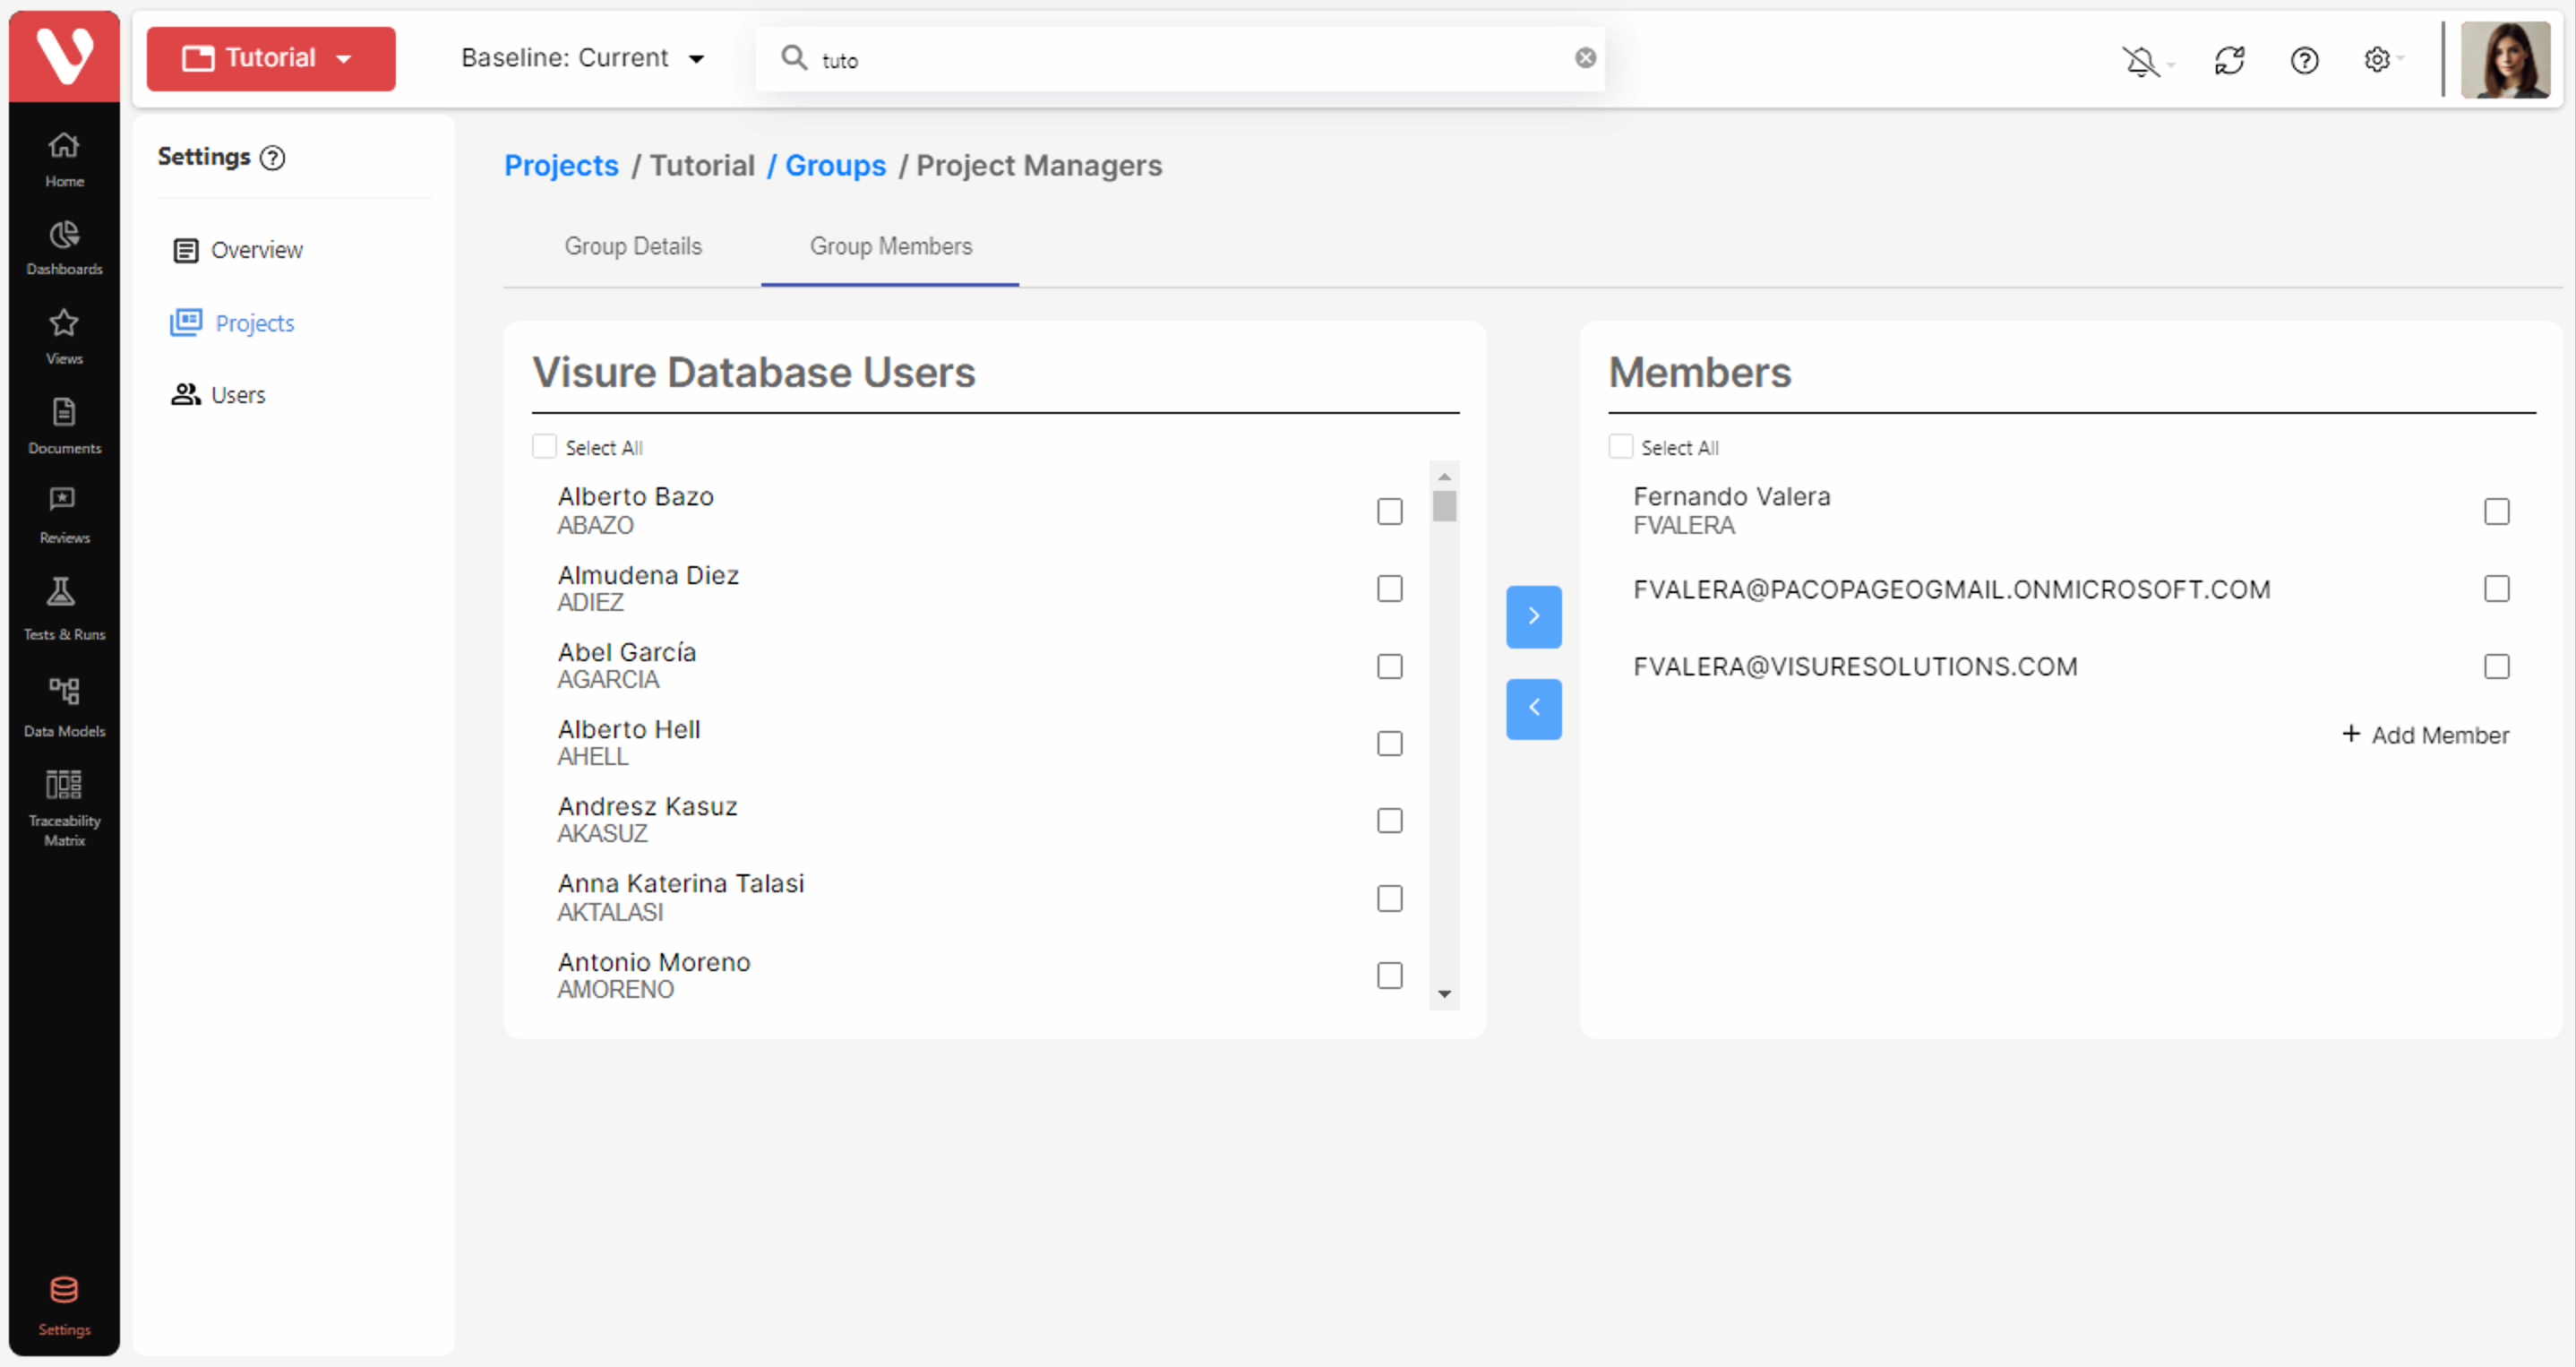
Task: Click the user list scrollbar down arrow
Action: pyautogui.click(x=1444, y=993)
